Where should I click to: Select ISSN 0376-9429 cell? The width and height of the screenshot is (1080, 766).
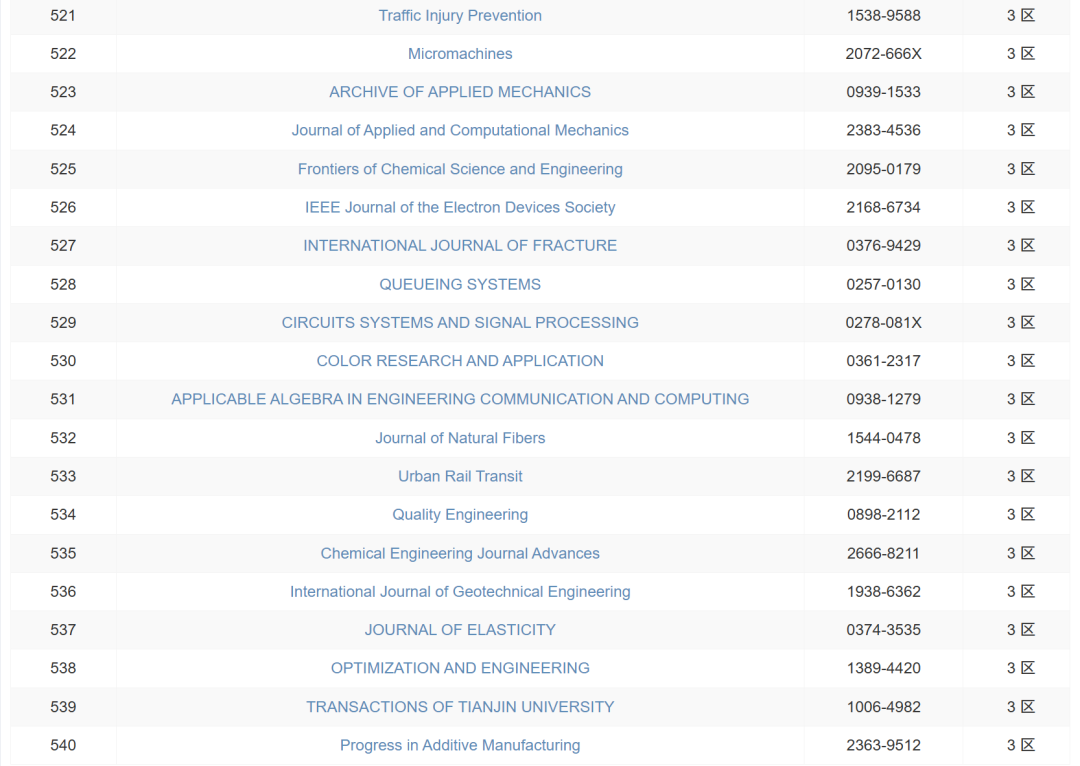[884, 246]
